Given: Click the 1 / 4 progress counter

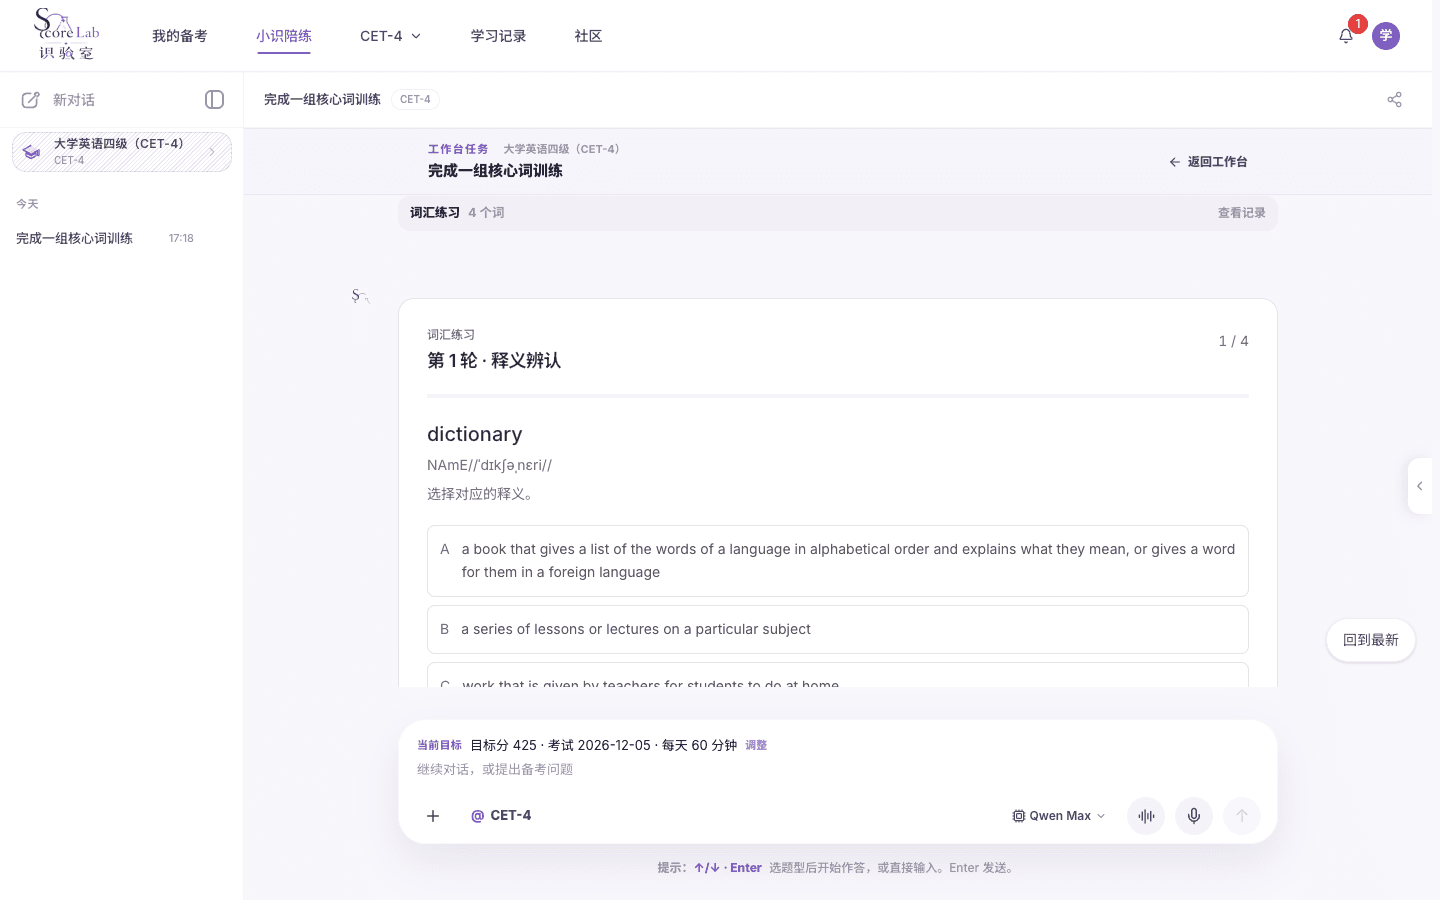Looking at the screenshot, I should click(1234, 341).
